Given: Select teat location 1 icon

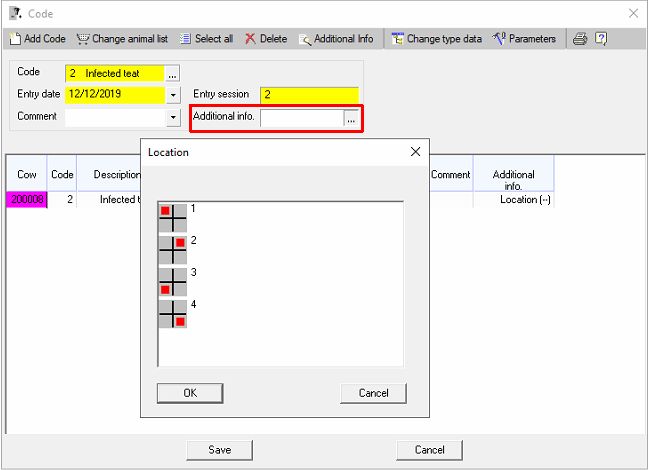Looking at the screenshot, I should 173,217.
